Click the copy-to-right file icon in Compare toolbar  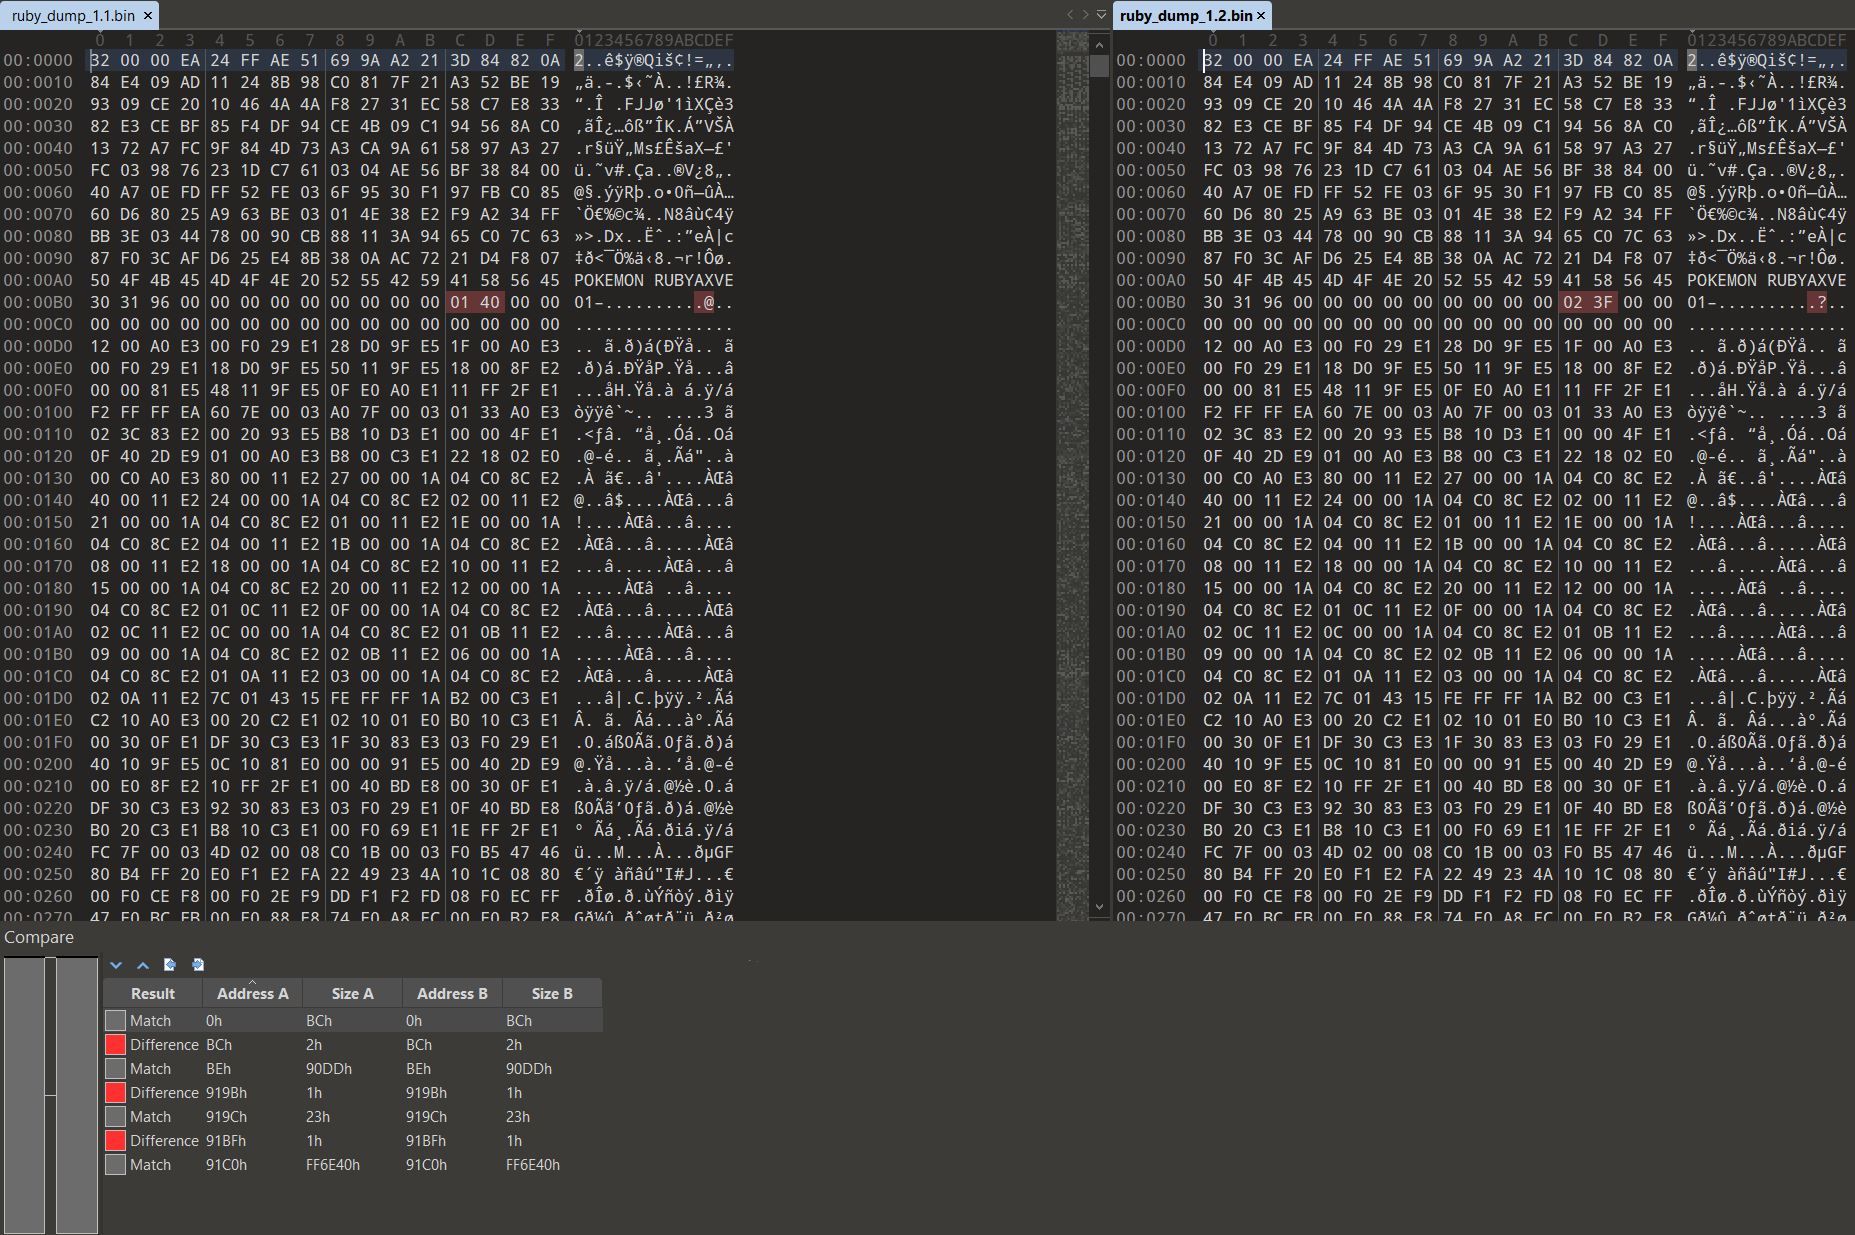pos(198,965)
